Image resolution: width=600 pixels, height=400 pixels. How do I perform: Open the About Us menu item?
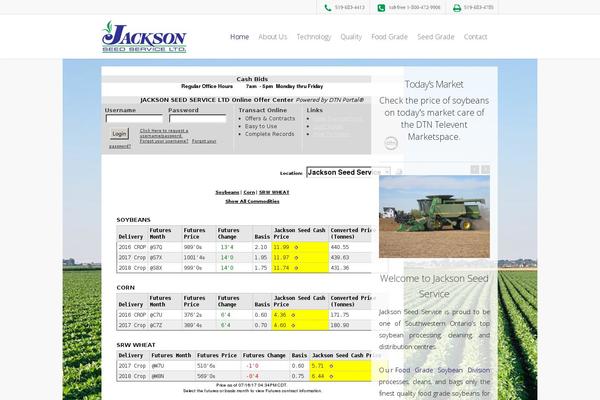272,37
